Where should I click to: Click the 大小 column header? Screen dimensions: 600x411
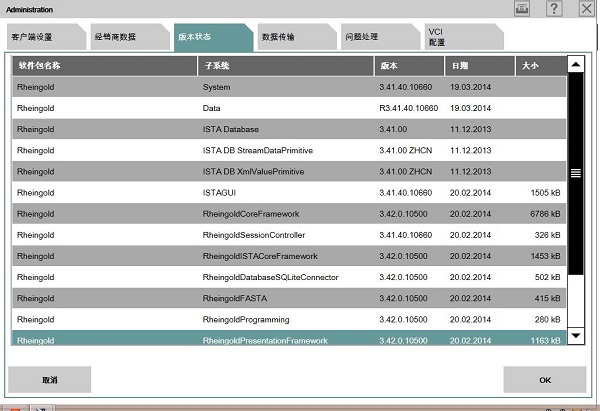pyautogui.click(x=541, y=65)
